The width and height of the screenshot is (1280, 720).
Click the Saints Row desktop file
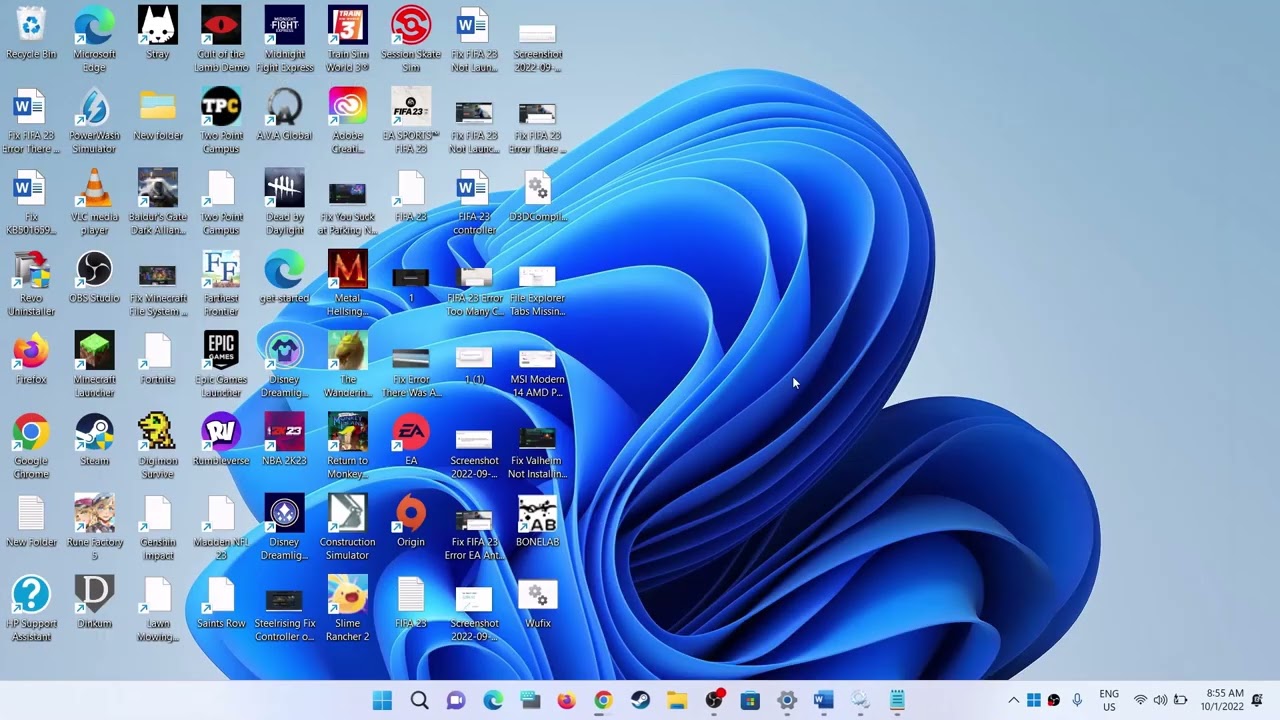[221, 602]
